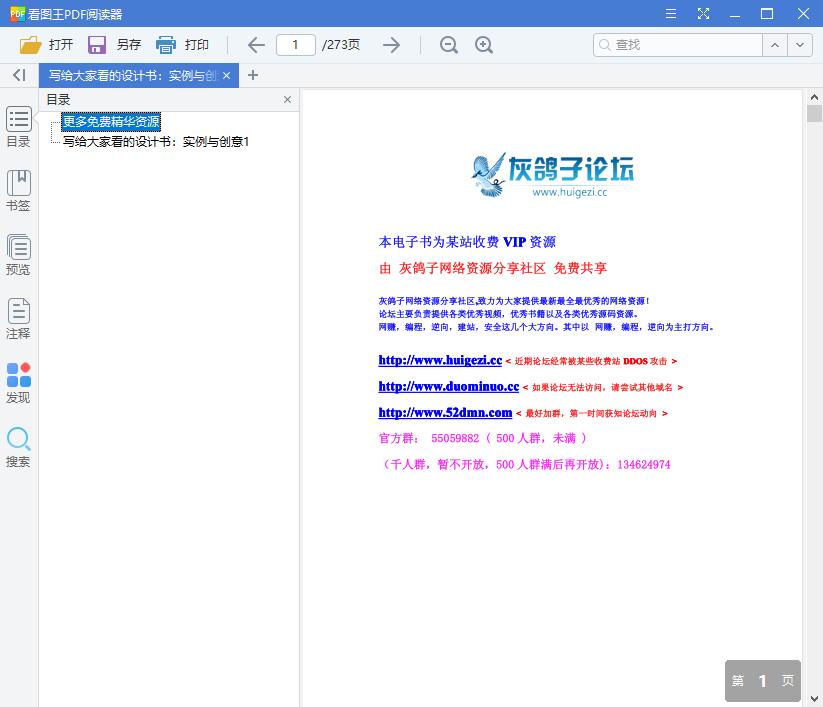Click vertical scrollbar up arrow
The width and height of the screenshot is (823, 707).
coord(814,97)
